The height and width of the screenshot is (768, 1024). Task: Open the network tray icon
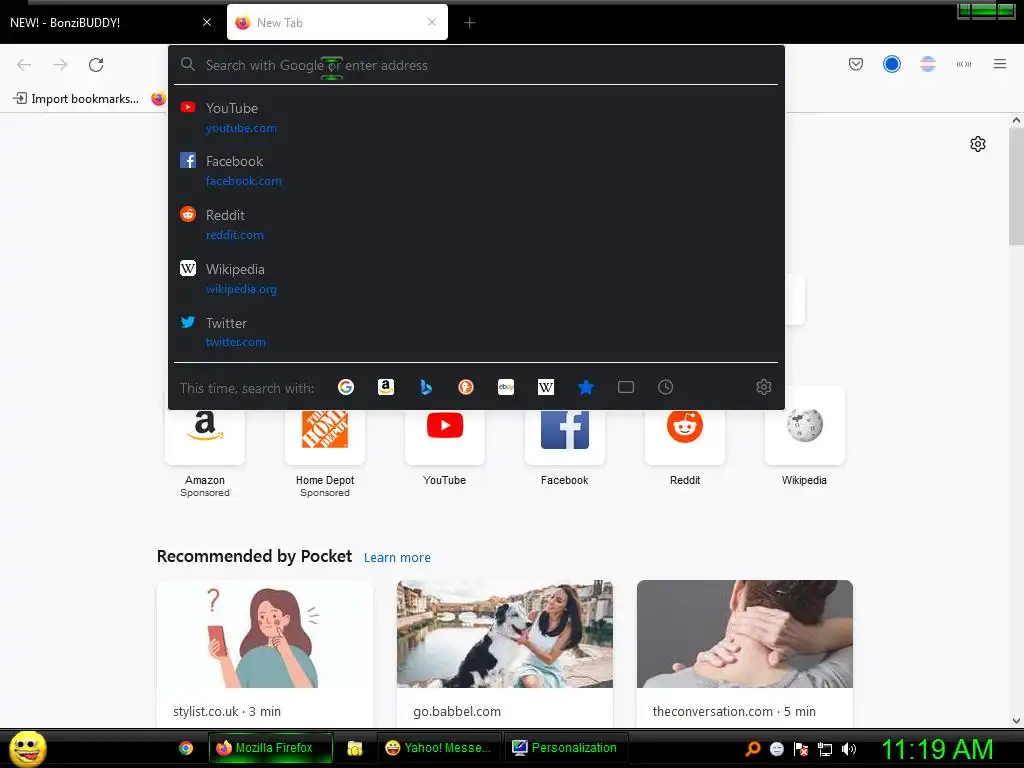(825, 749)
